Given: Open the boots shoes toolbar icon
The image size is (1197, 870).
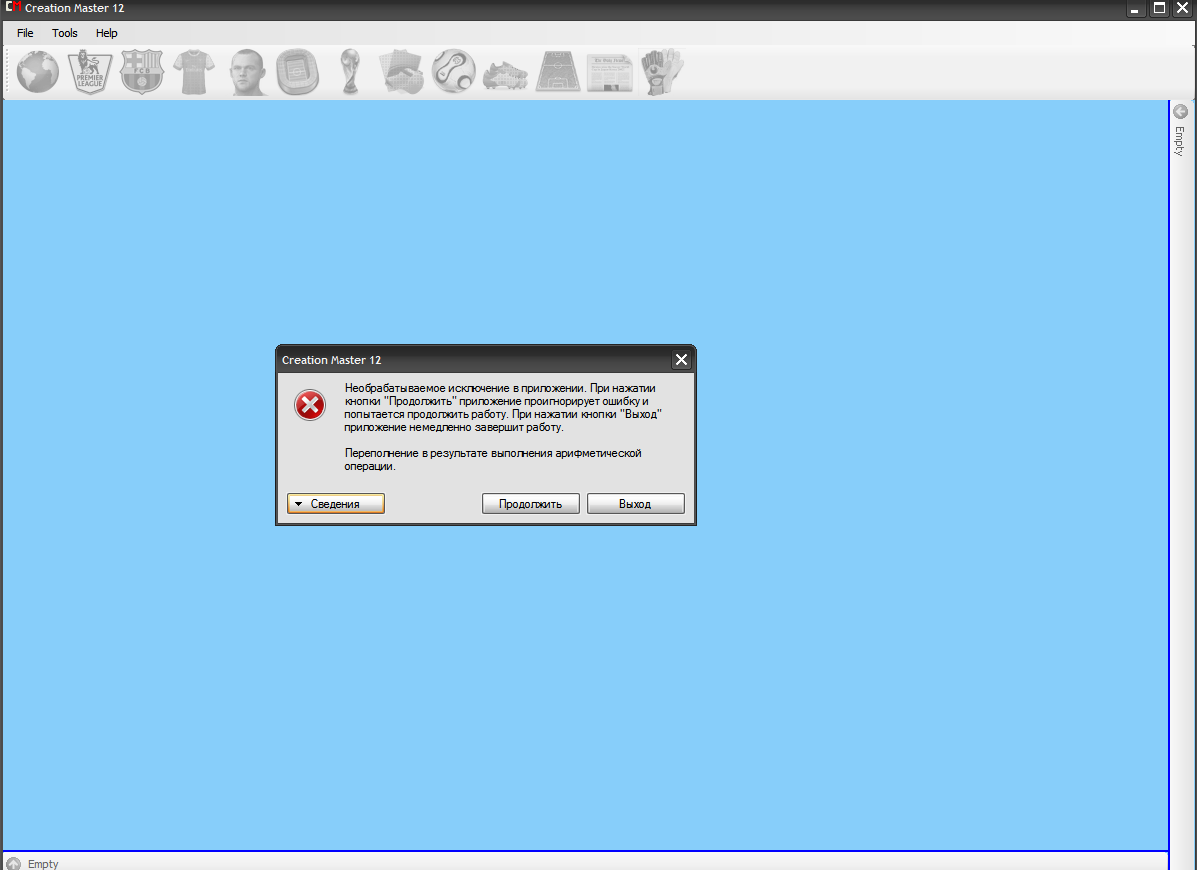Looking at the screenshot, I should click(x=505, y=75).
